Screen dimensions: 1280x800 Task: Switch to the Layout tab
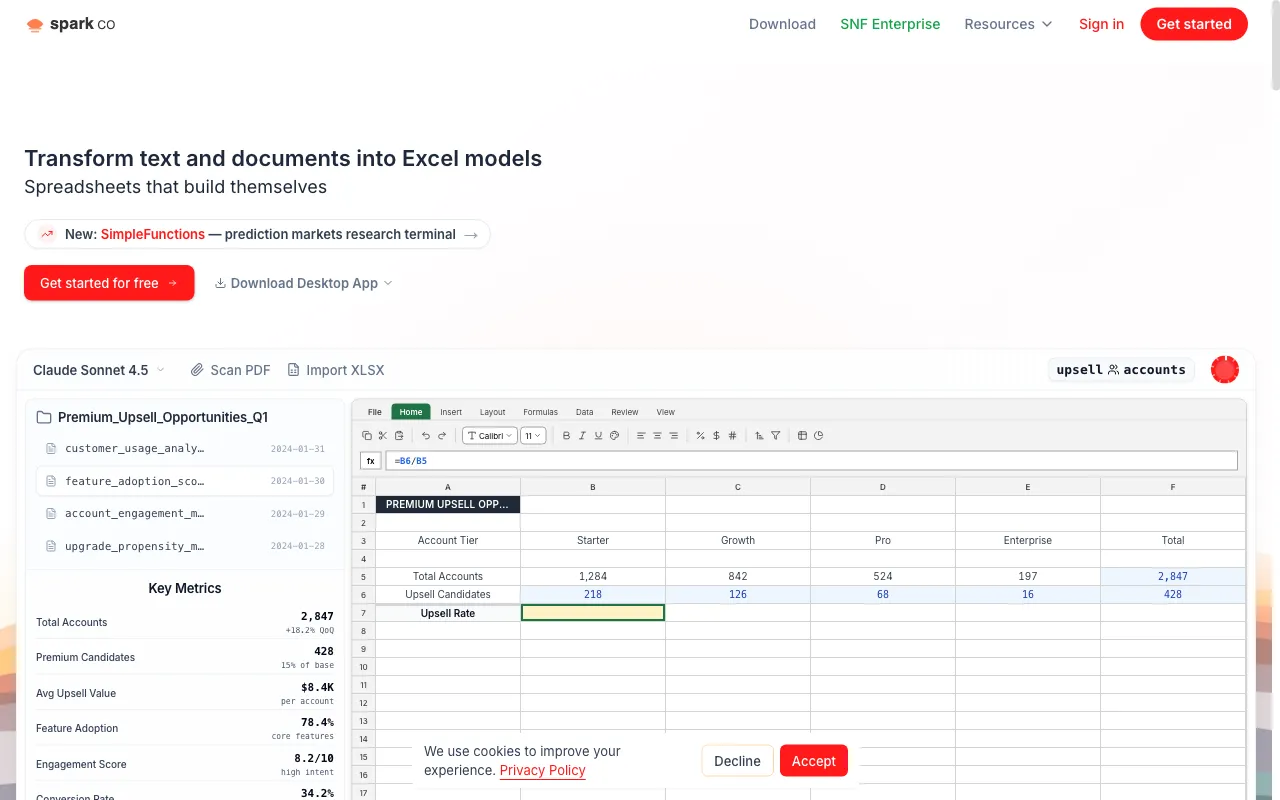point(492,412)
